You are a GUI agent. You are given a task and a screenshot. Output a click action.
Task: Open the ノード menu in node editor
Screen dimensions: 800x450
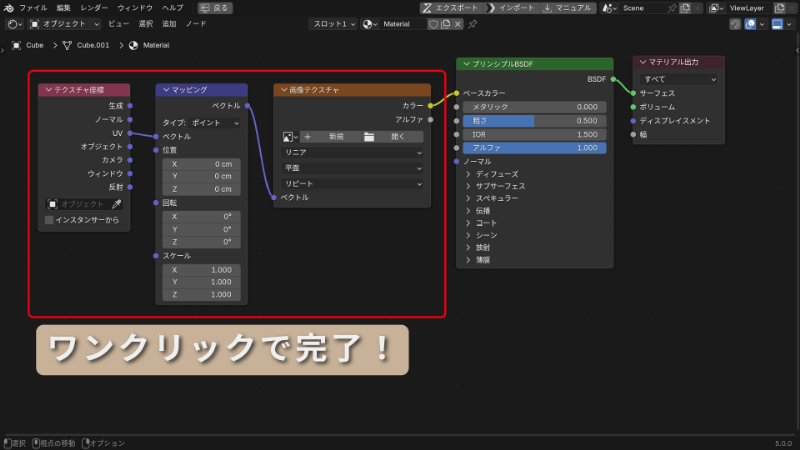point(196,24)
